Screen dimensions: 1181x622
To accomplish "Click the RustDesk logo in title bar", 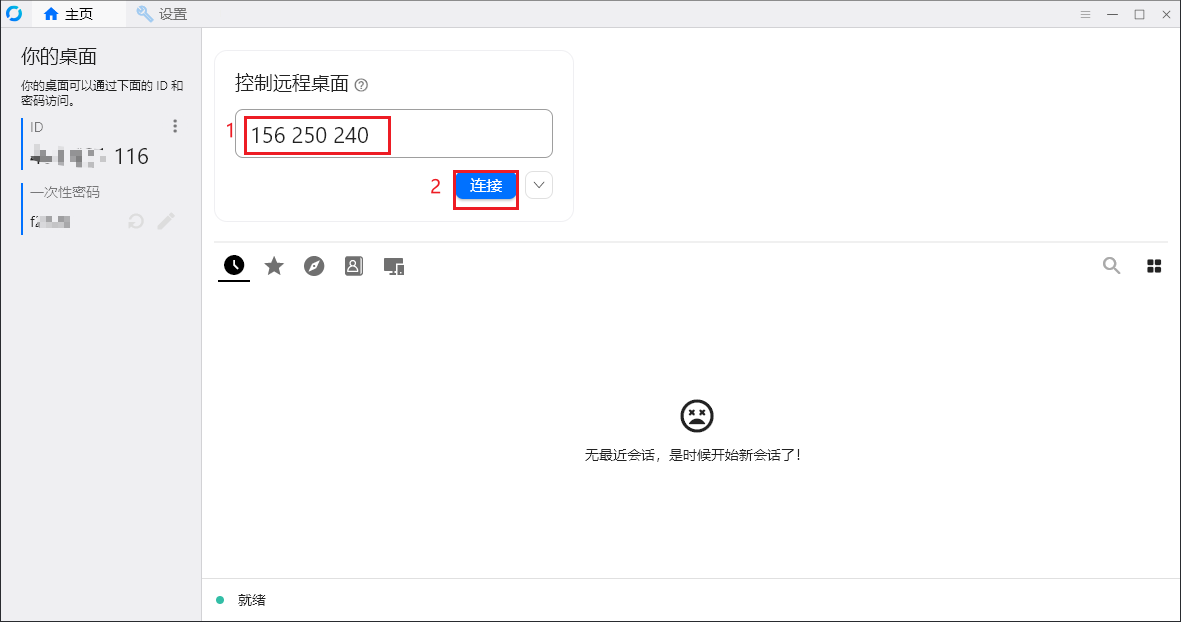I will point(13,14).
